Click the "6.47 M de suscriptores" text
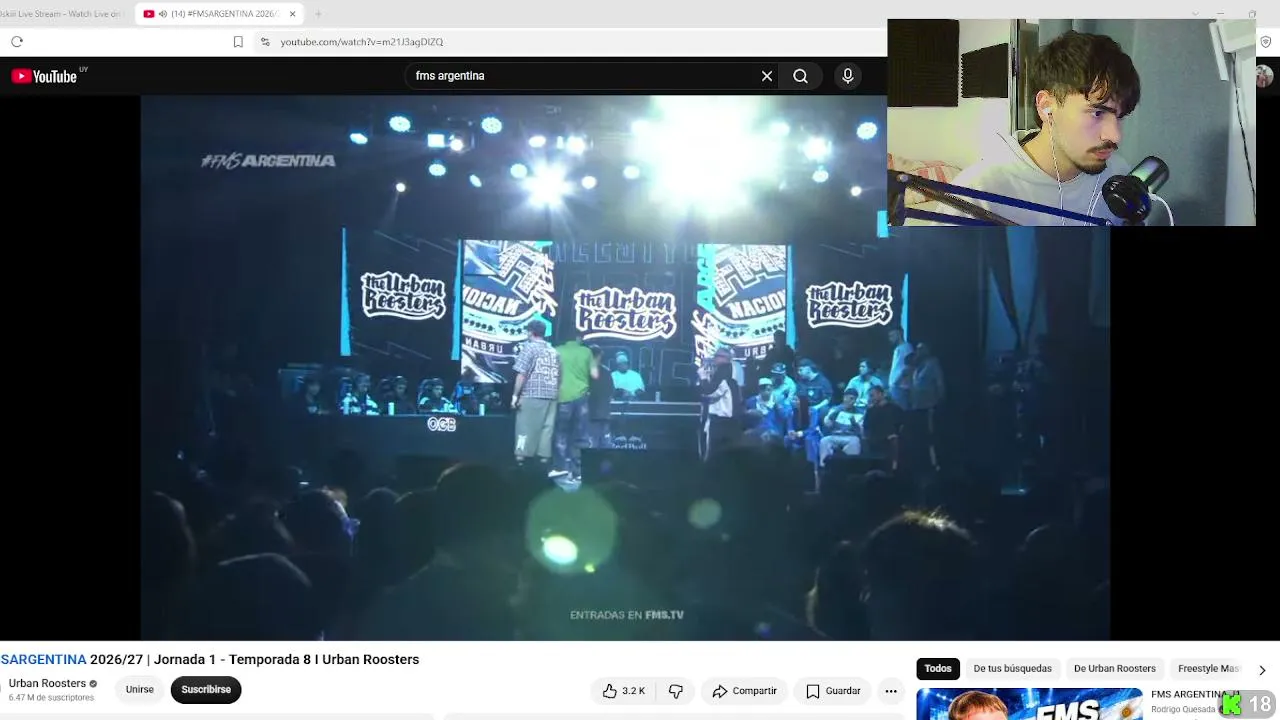The height and width of the screenshot is (720, 1280). point(51,698)
